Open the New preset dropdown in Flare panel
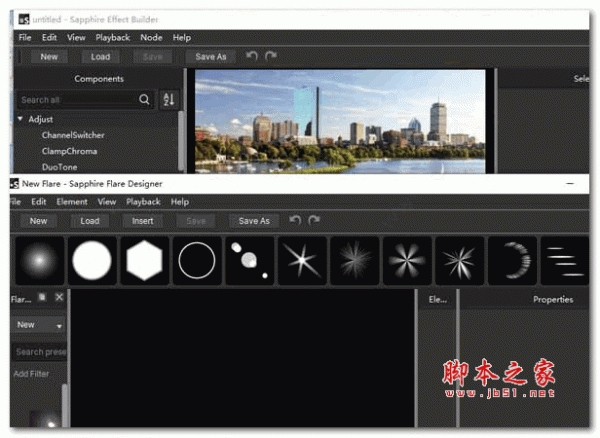Viewport: 600px width, 438px height. pyautogui.click(x=39, y=325)
